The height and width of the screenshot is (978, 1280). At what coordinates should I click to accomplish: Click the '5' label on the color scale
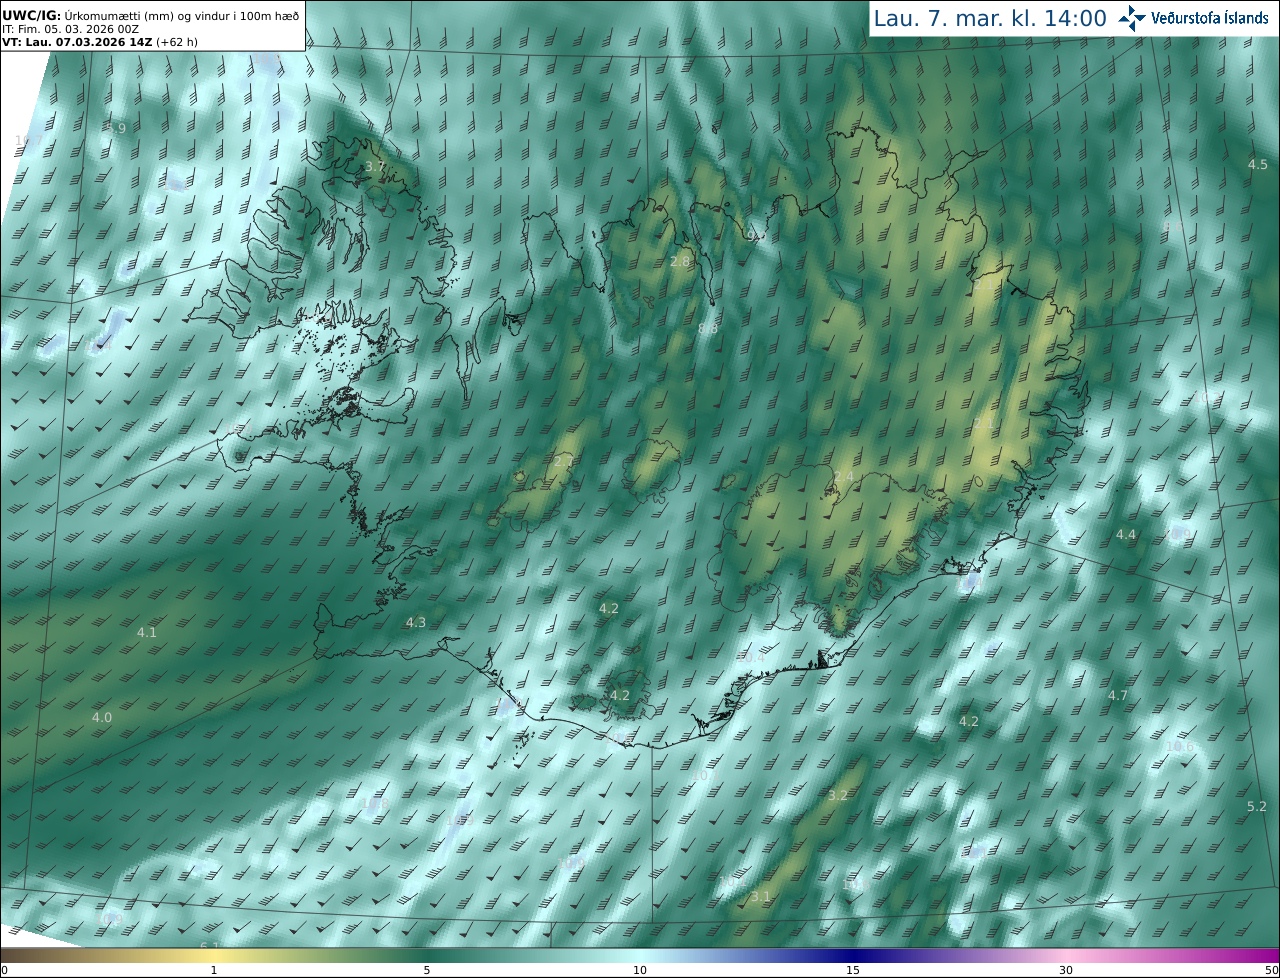point(427,970)
